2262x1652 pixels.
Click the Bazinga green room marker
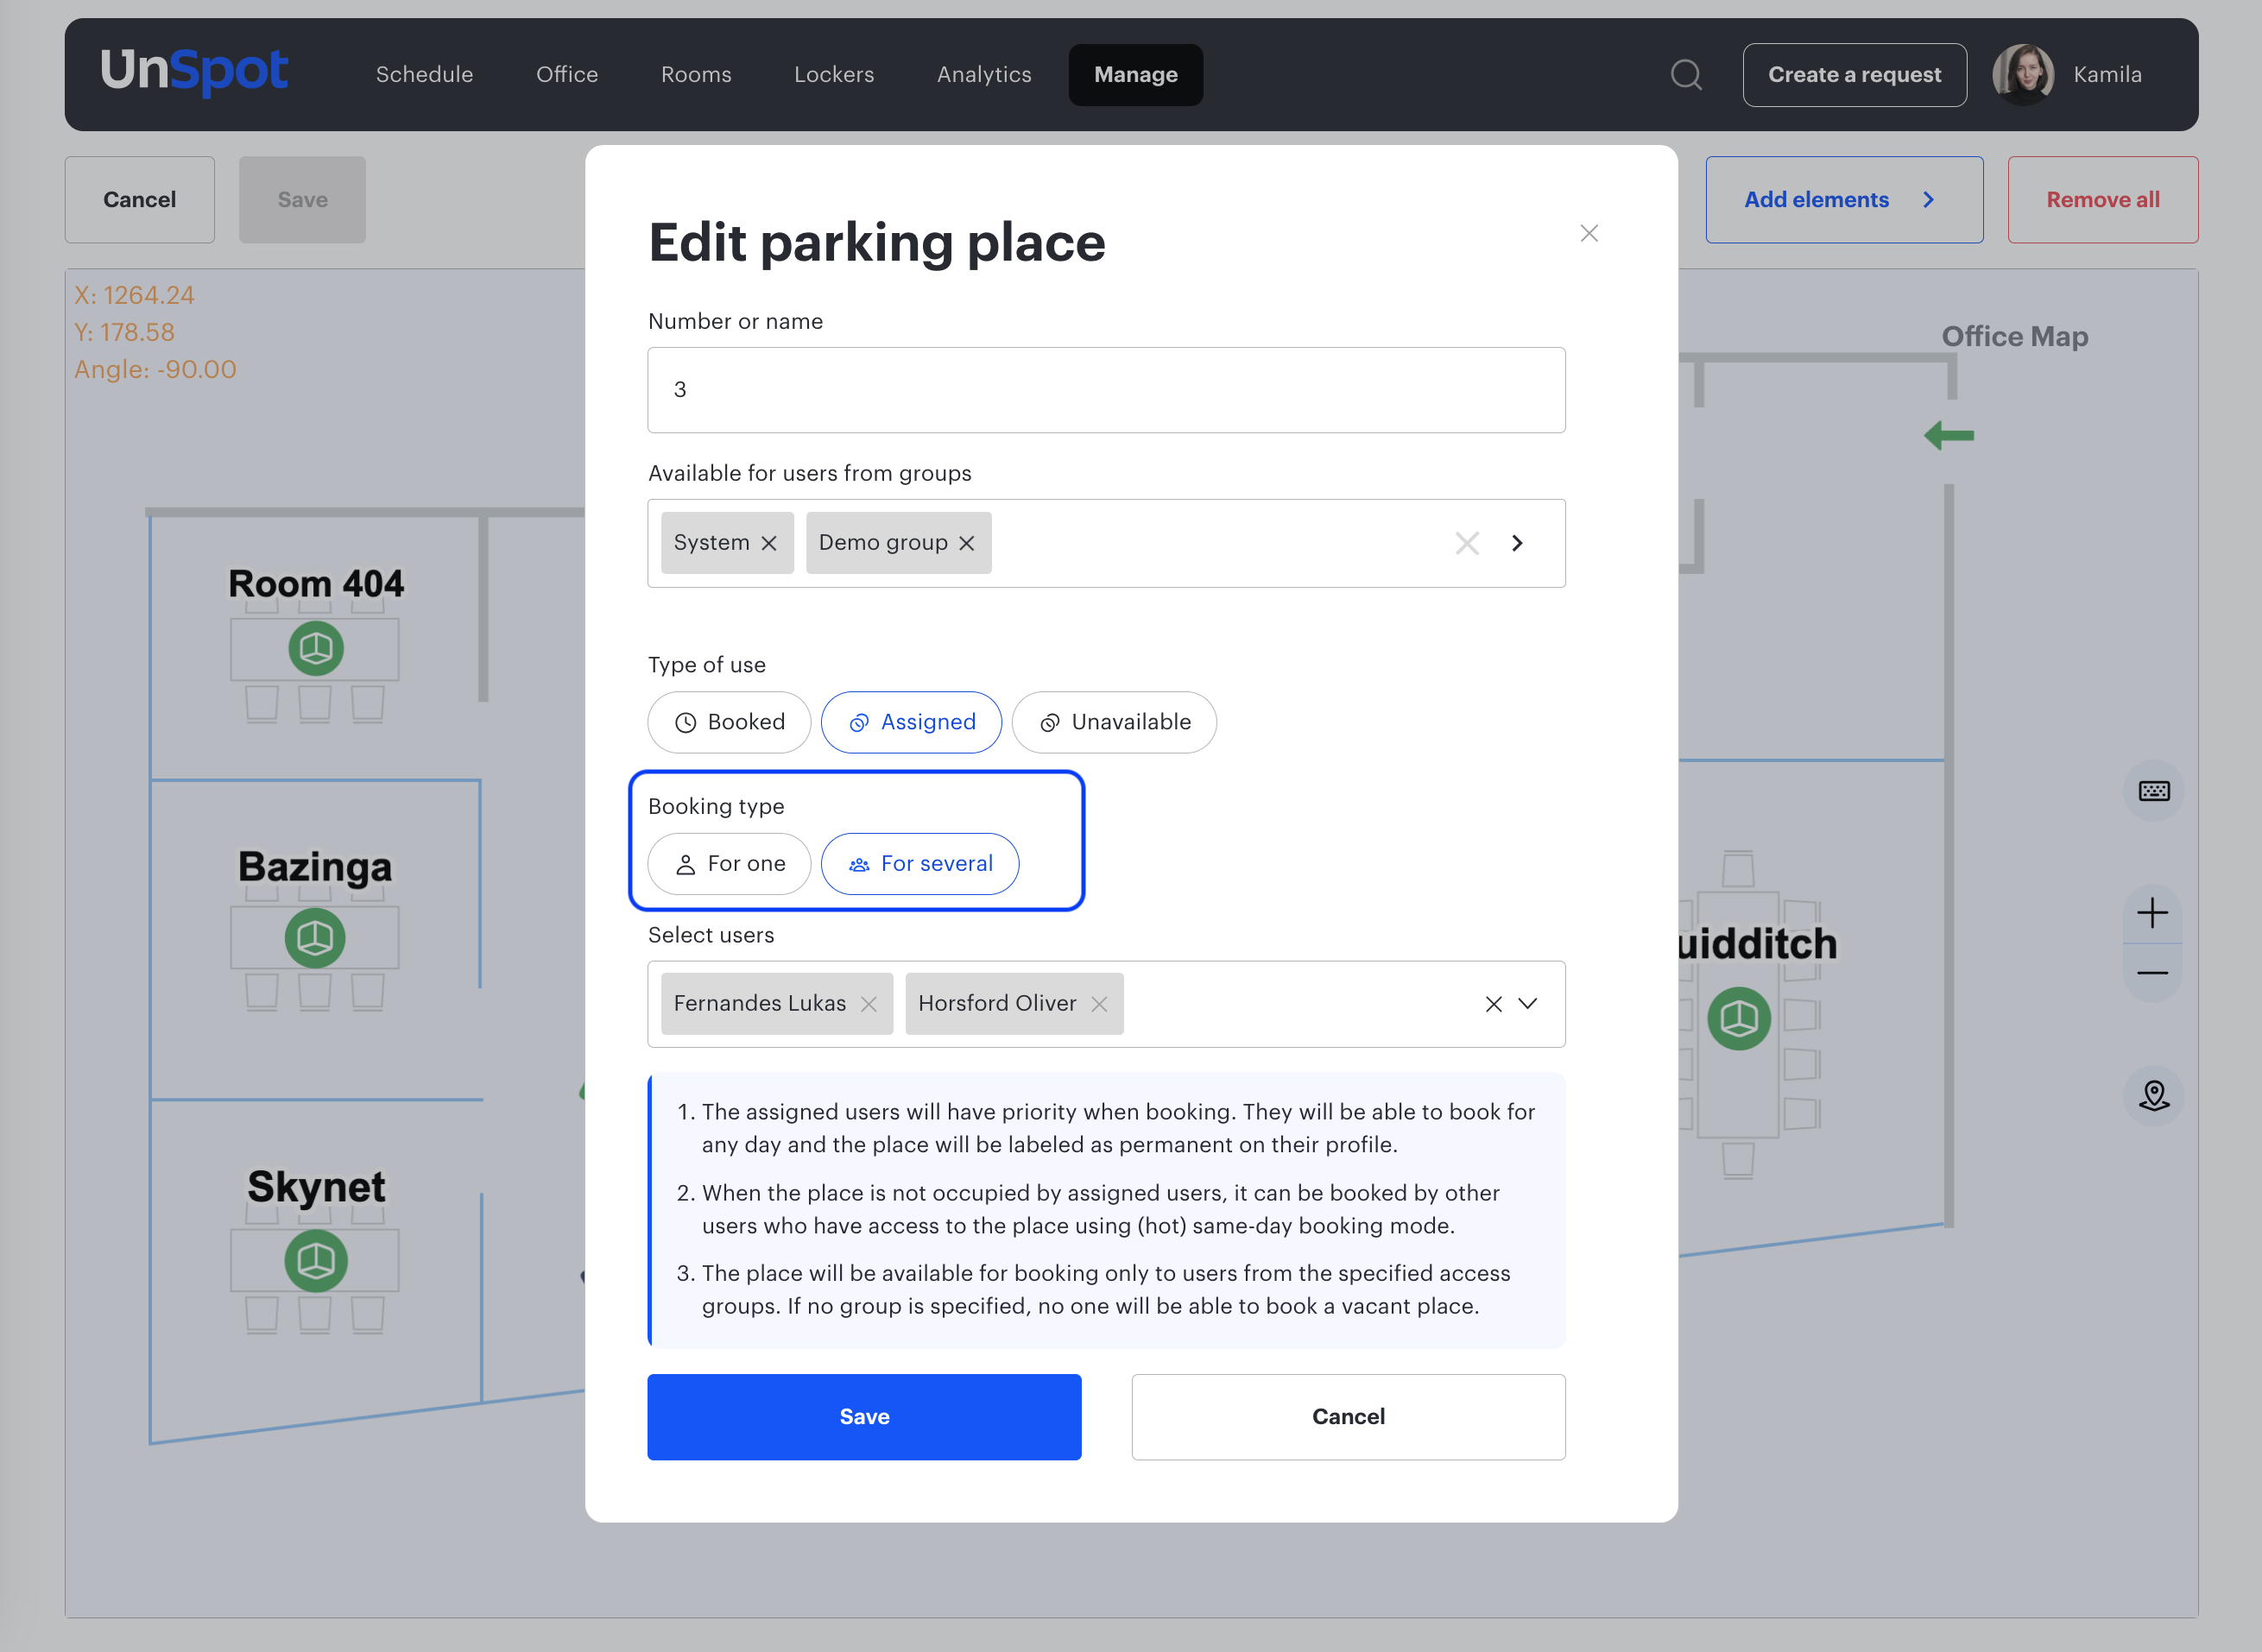point(315,938)
